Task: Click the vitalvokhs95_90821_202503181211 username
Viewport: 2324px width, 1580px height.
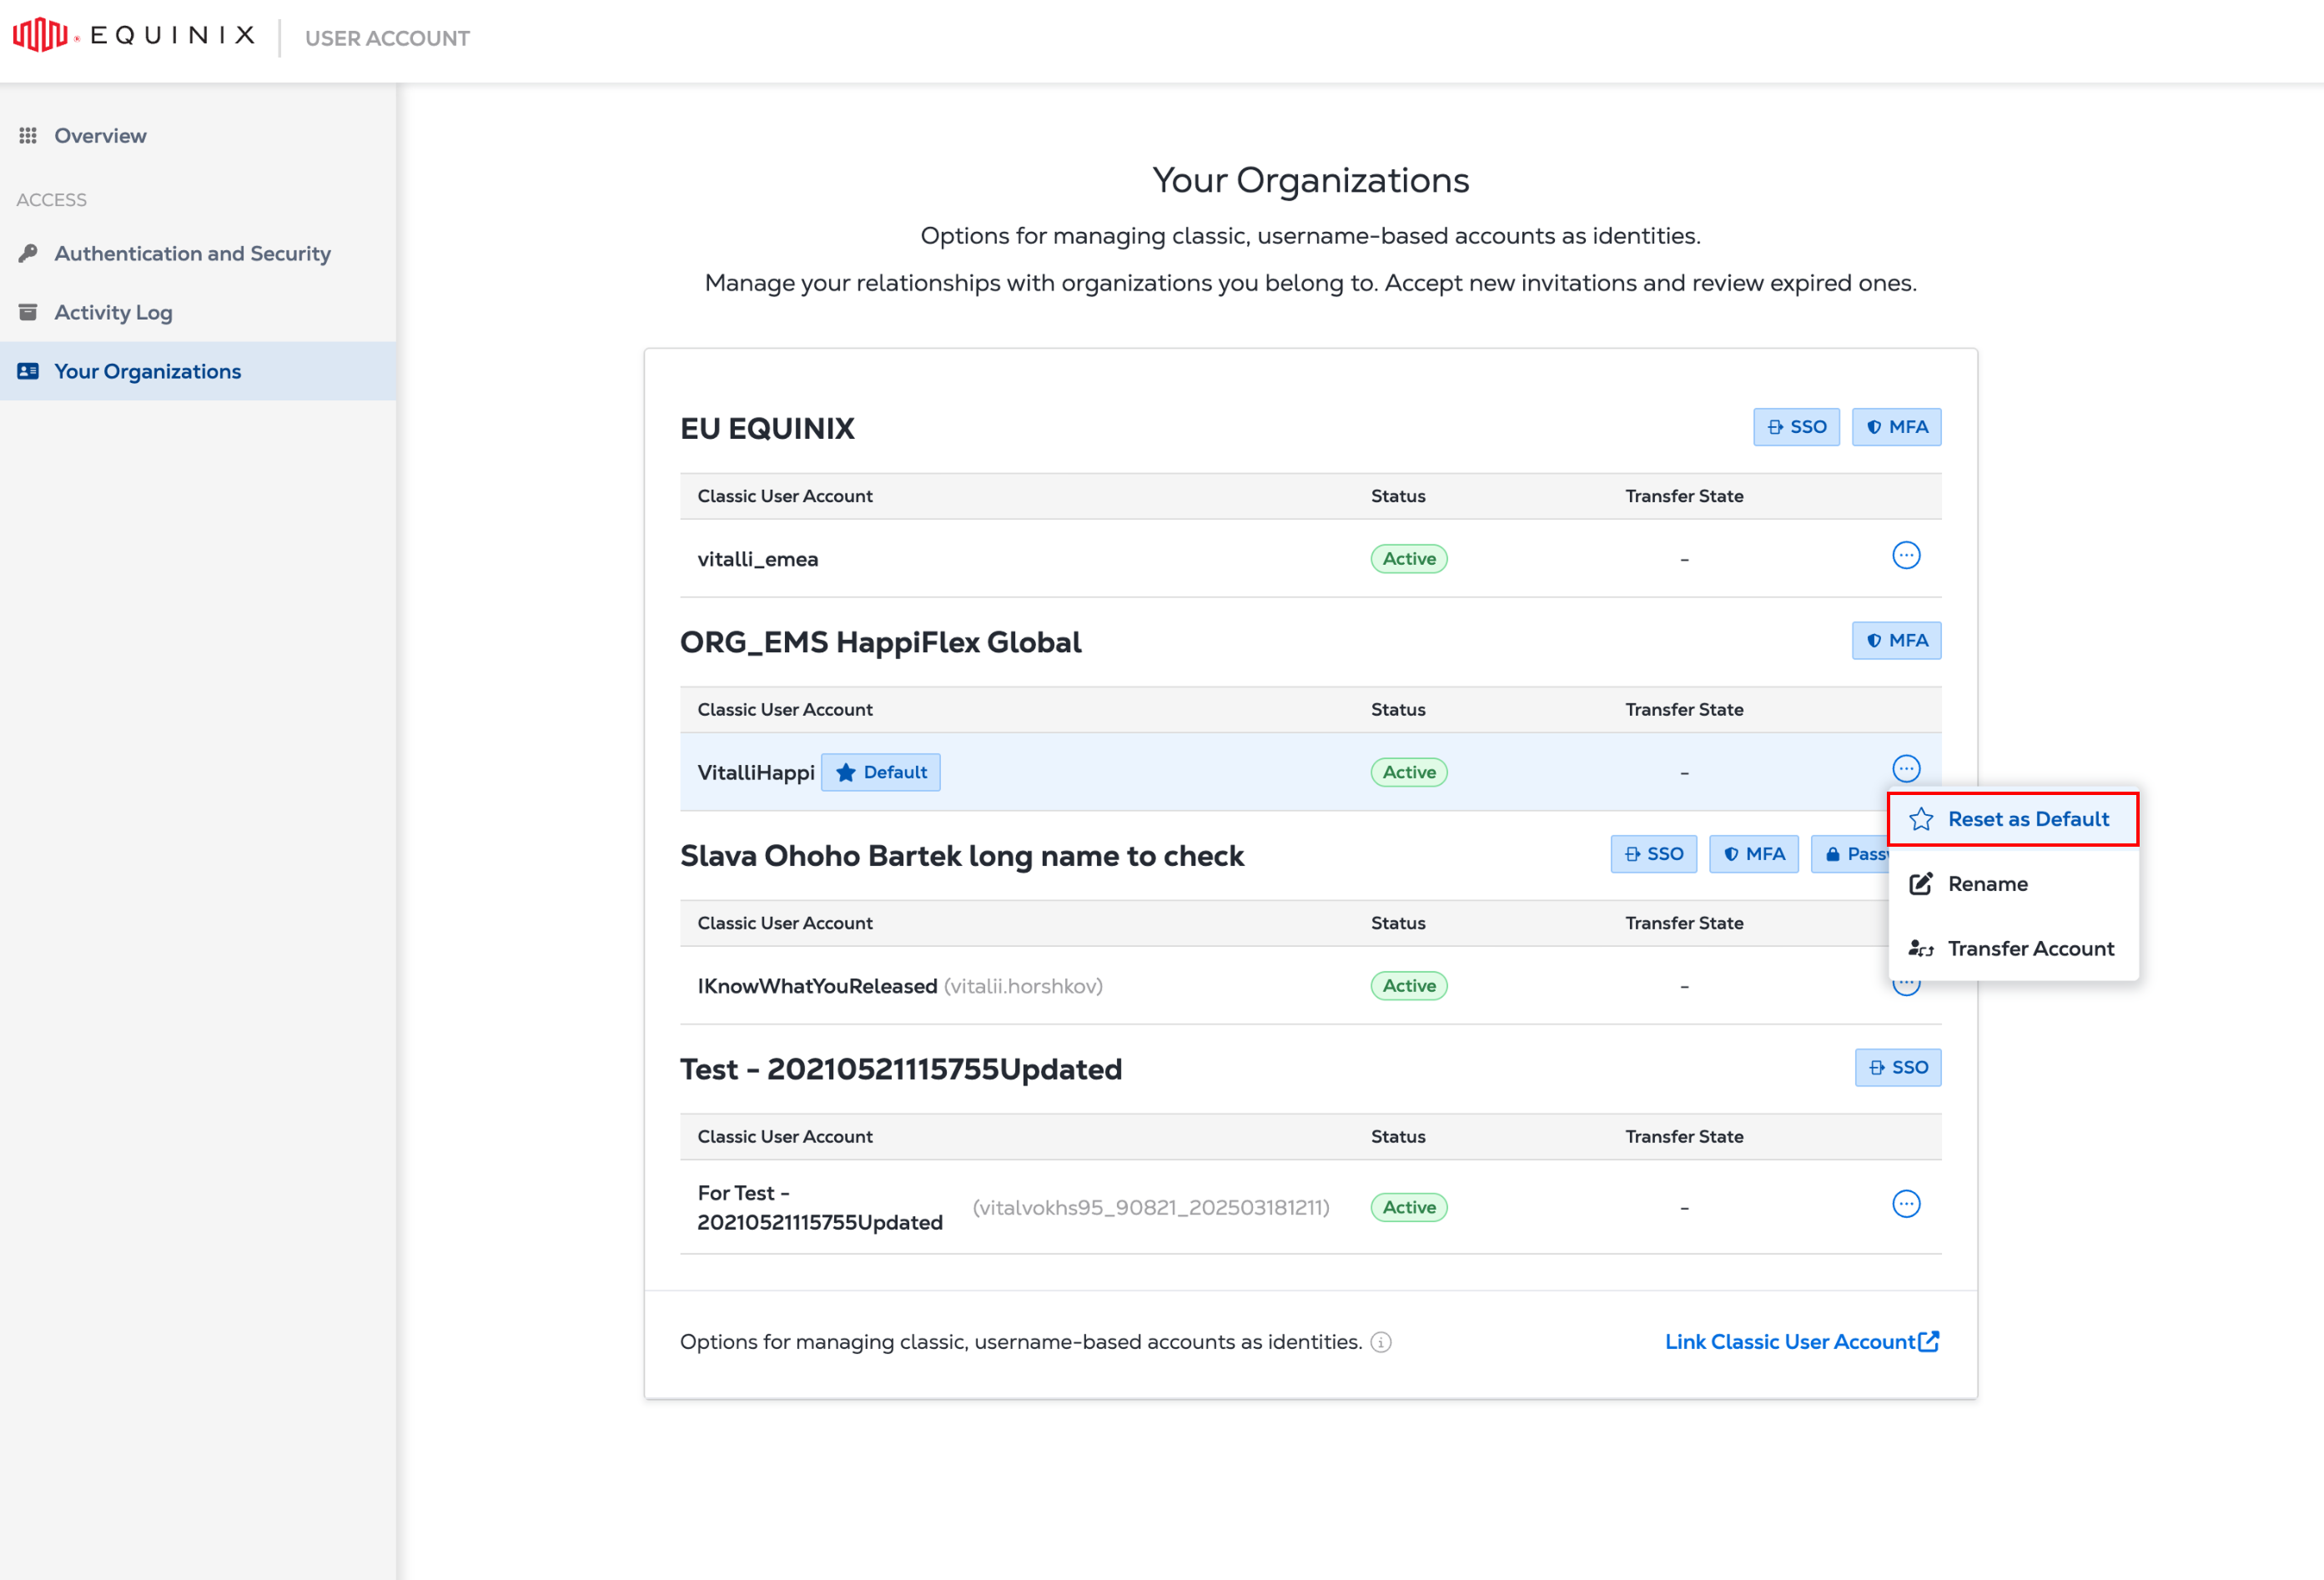Action: pos(1150,1207)
